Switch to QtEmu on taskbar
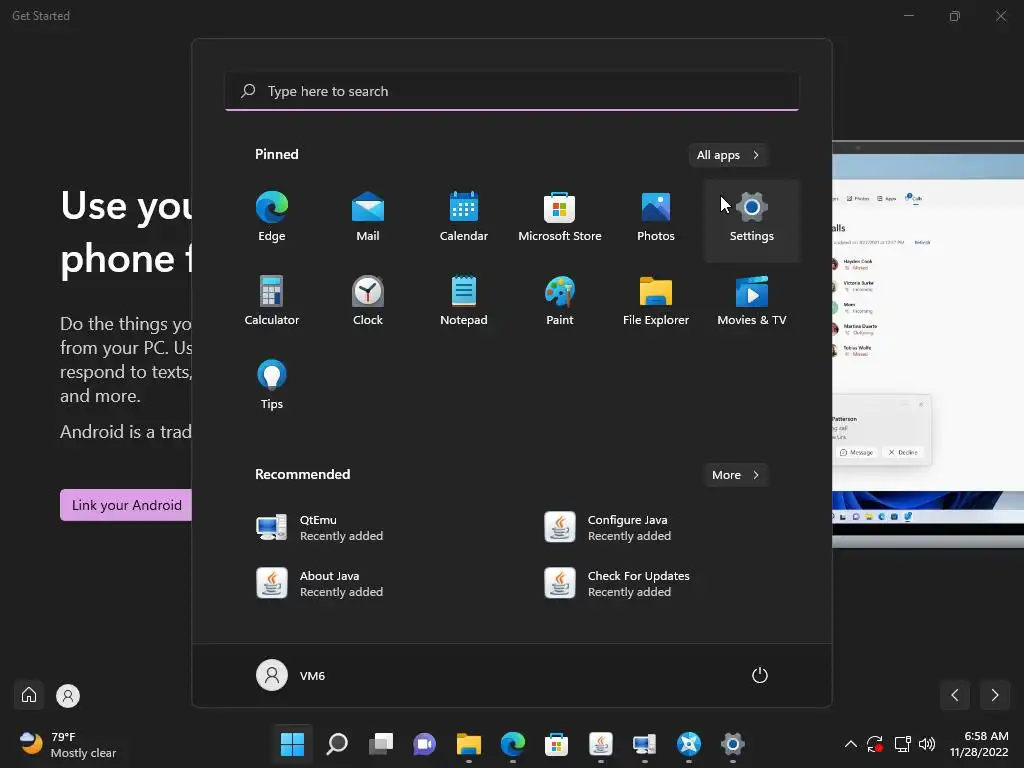 (x=645, y=744)
